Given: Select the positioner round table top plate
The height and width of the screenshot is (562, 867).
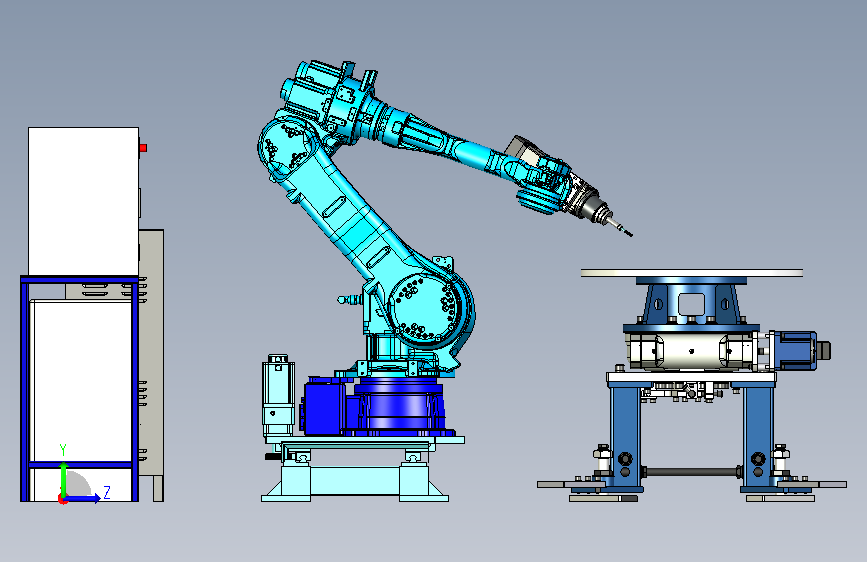Looking at the screenshot, I should [x=692, y=273].
